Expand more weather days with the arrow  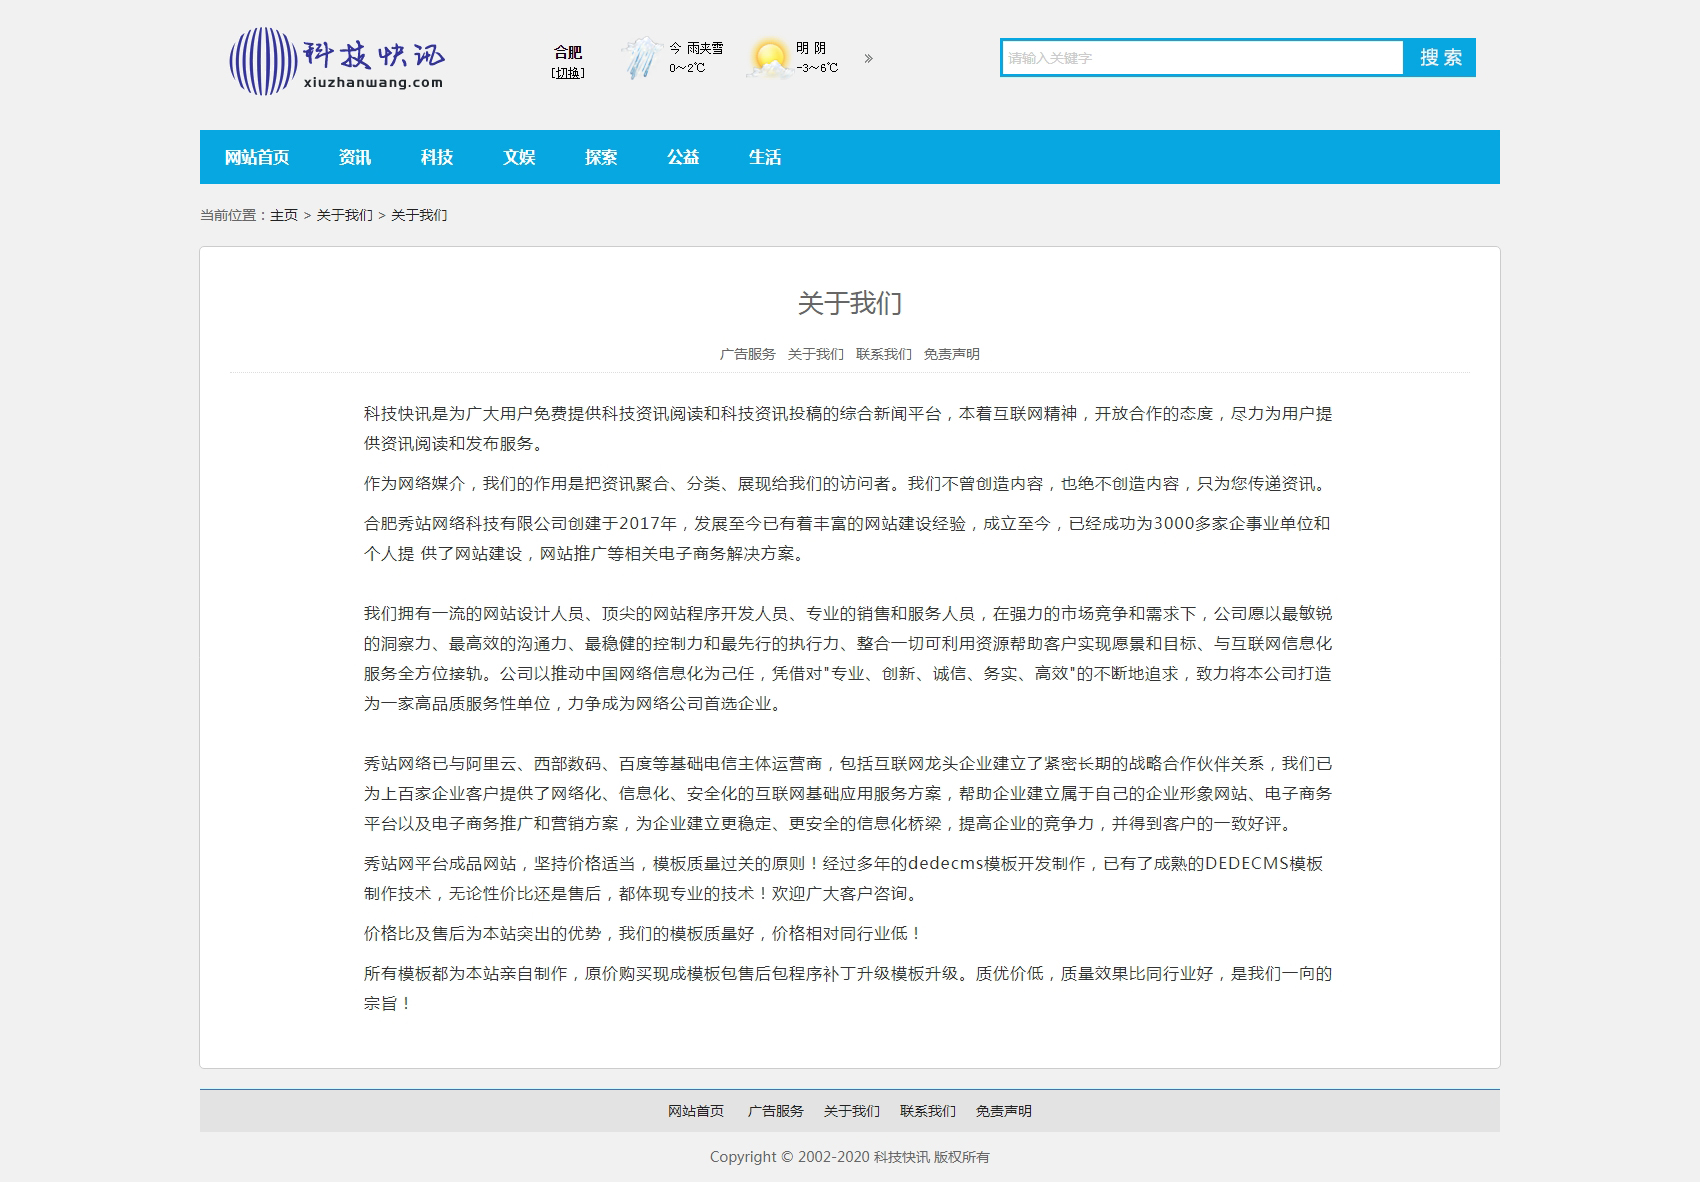[868, 58]
